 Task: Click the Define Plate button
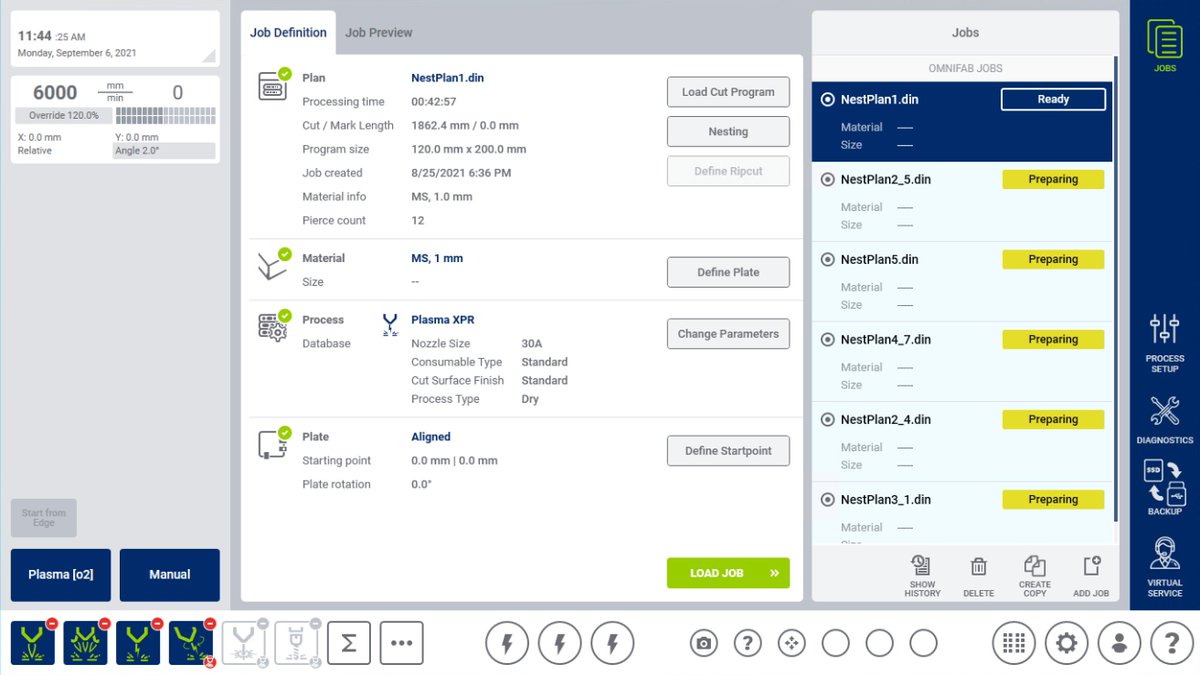pos(728,272)
